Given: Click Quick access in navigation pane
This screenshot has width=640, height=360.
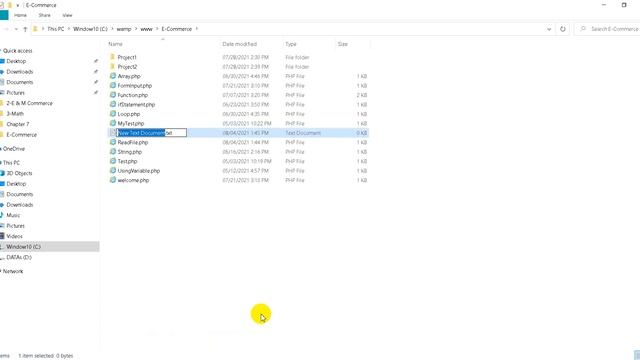Looking at the screenshot, I should pos(18,51).
